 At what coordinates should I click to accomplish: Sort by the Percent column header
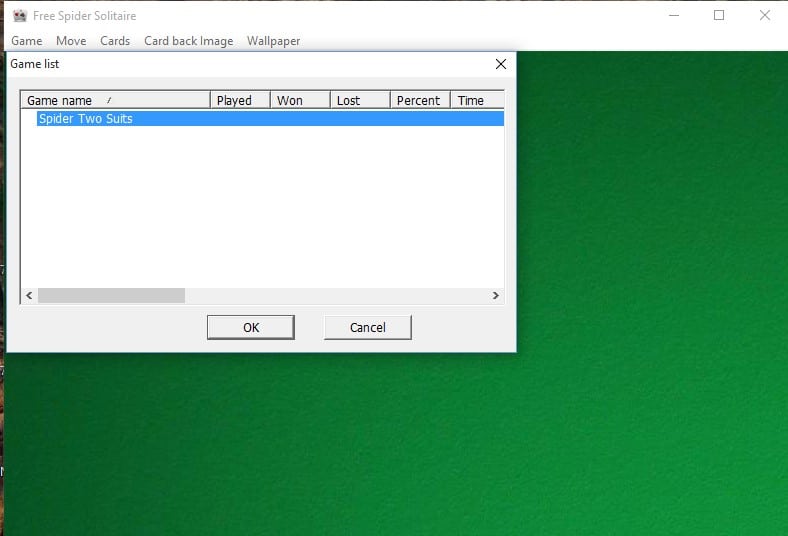pos(420,100)
